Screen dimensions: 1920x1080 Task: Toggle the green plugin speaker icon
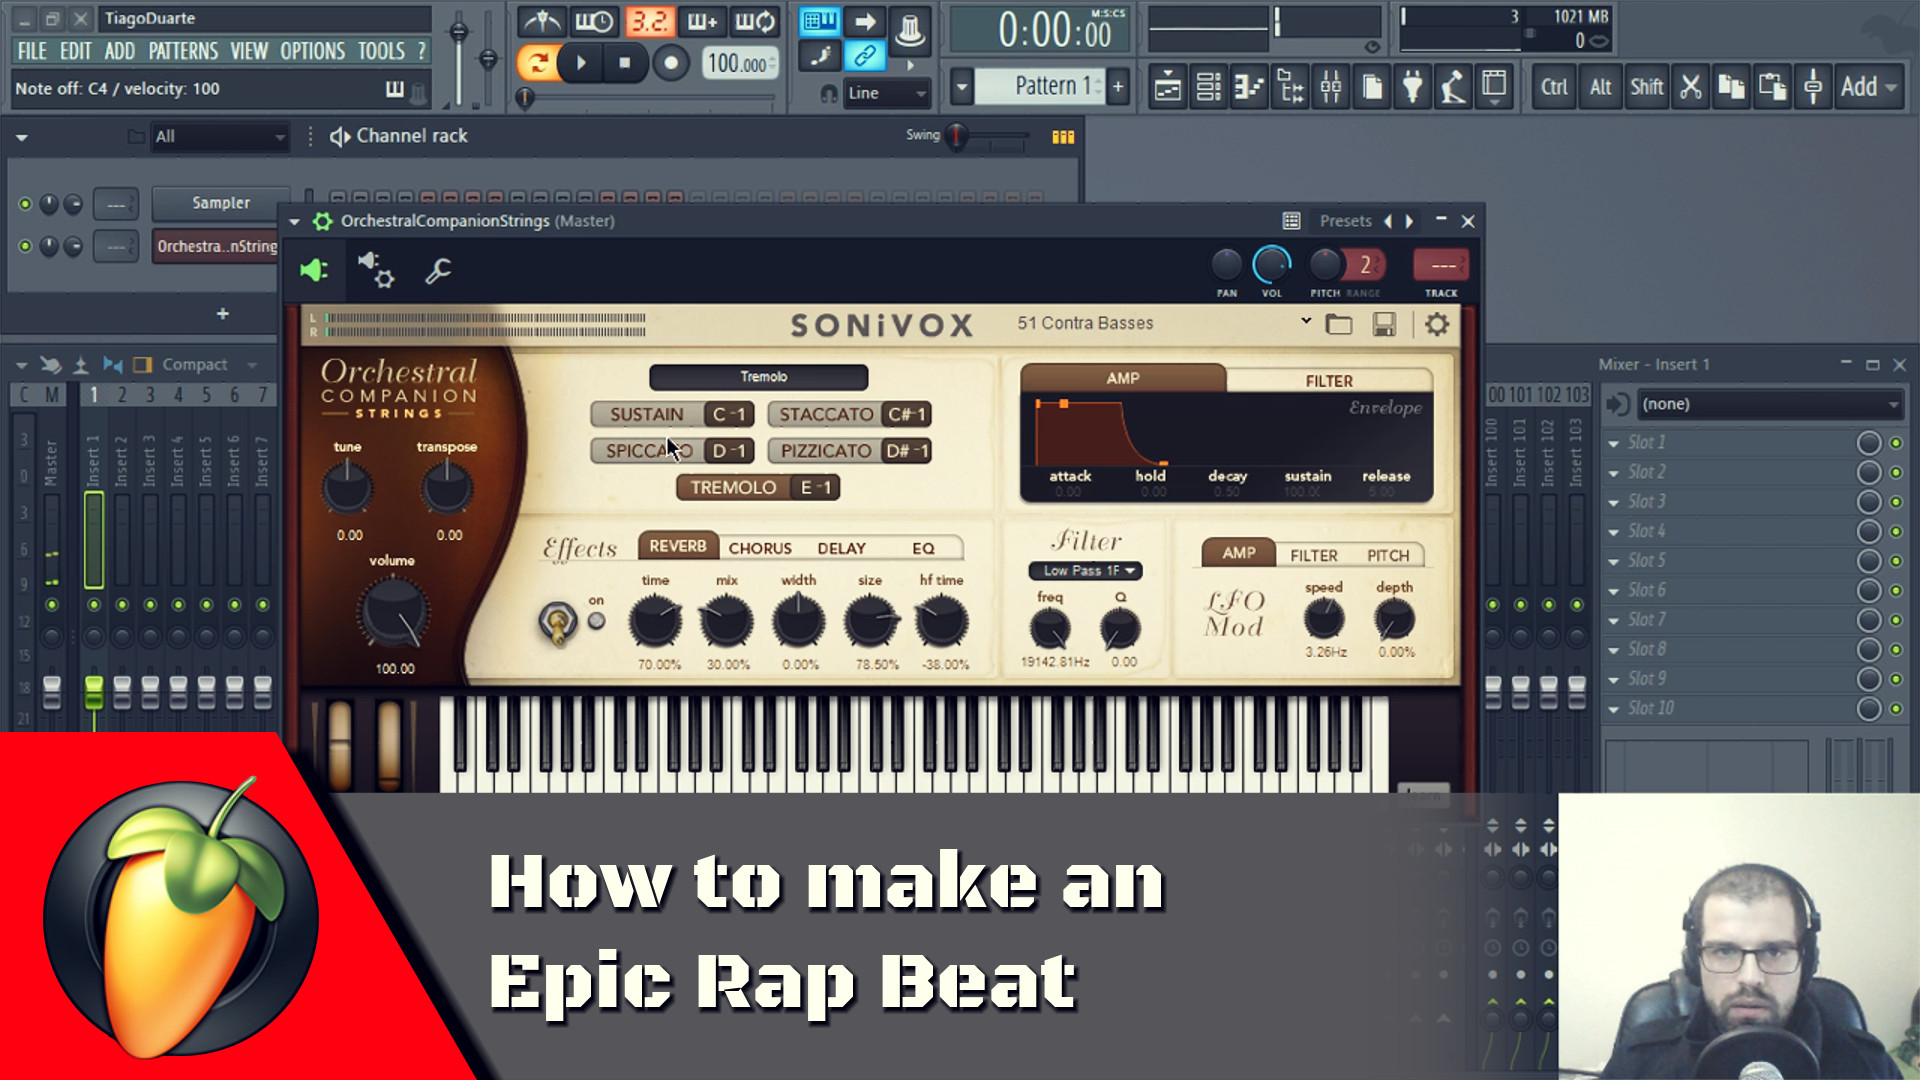[314, 270]
